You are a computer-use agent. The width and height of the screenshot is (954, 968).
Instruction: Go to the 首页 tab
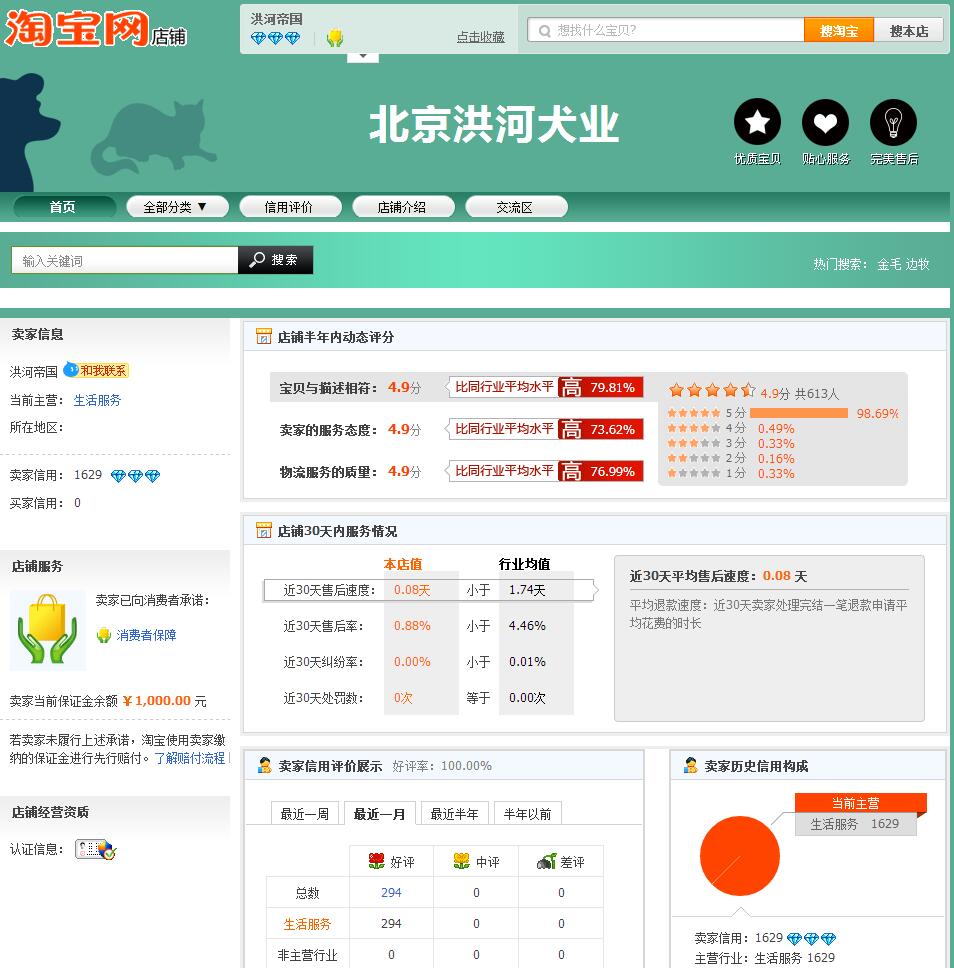(65, 207)
